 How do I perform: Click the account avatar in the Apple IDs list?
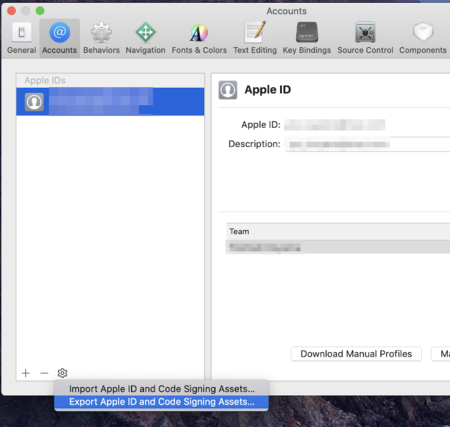[34, 102]
